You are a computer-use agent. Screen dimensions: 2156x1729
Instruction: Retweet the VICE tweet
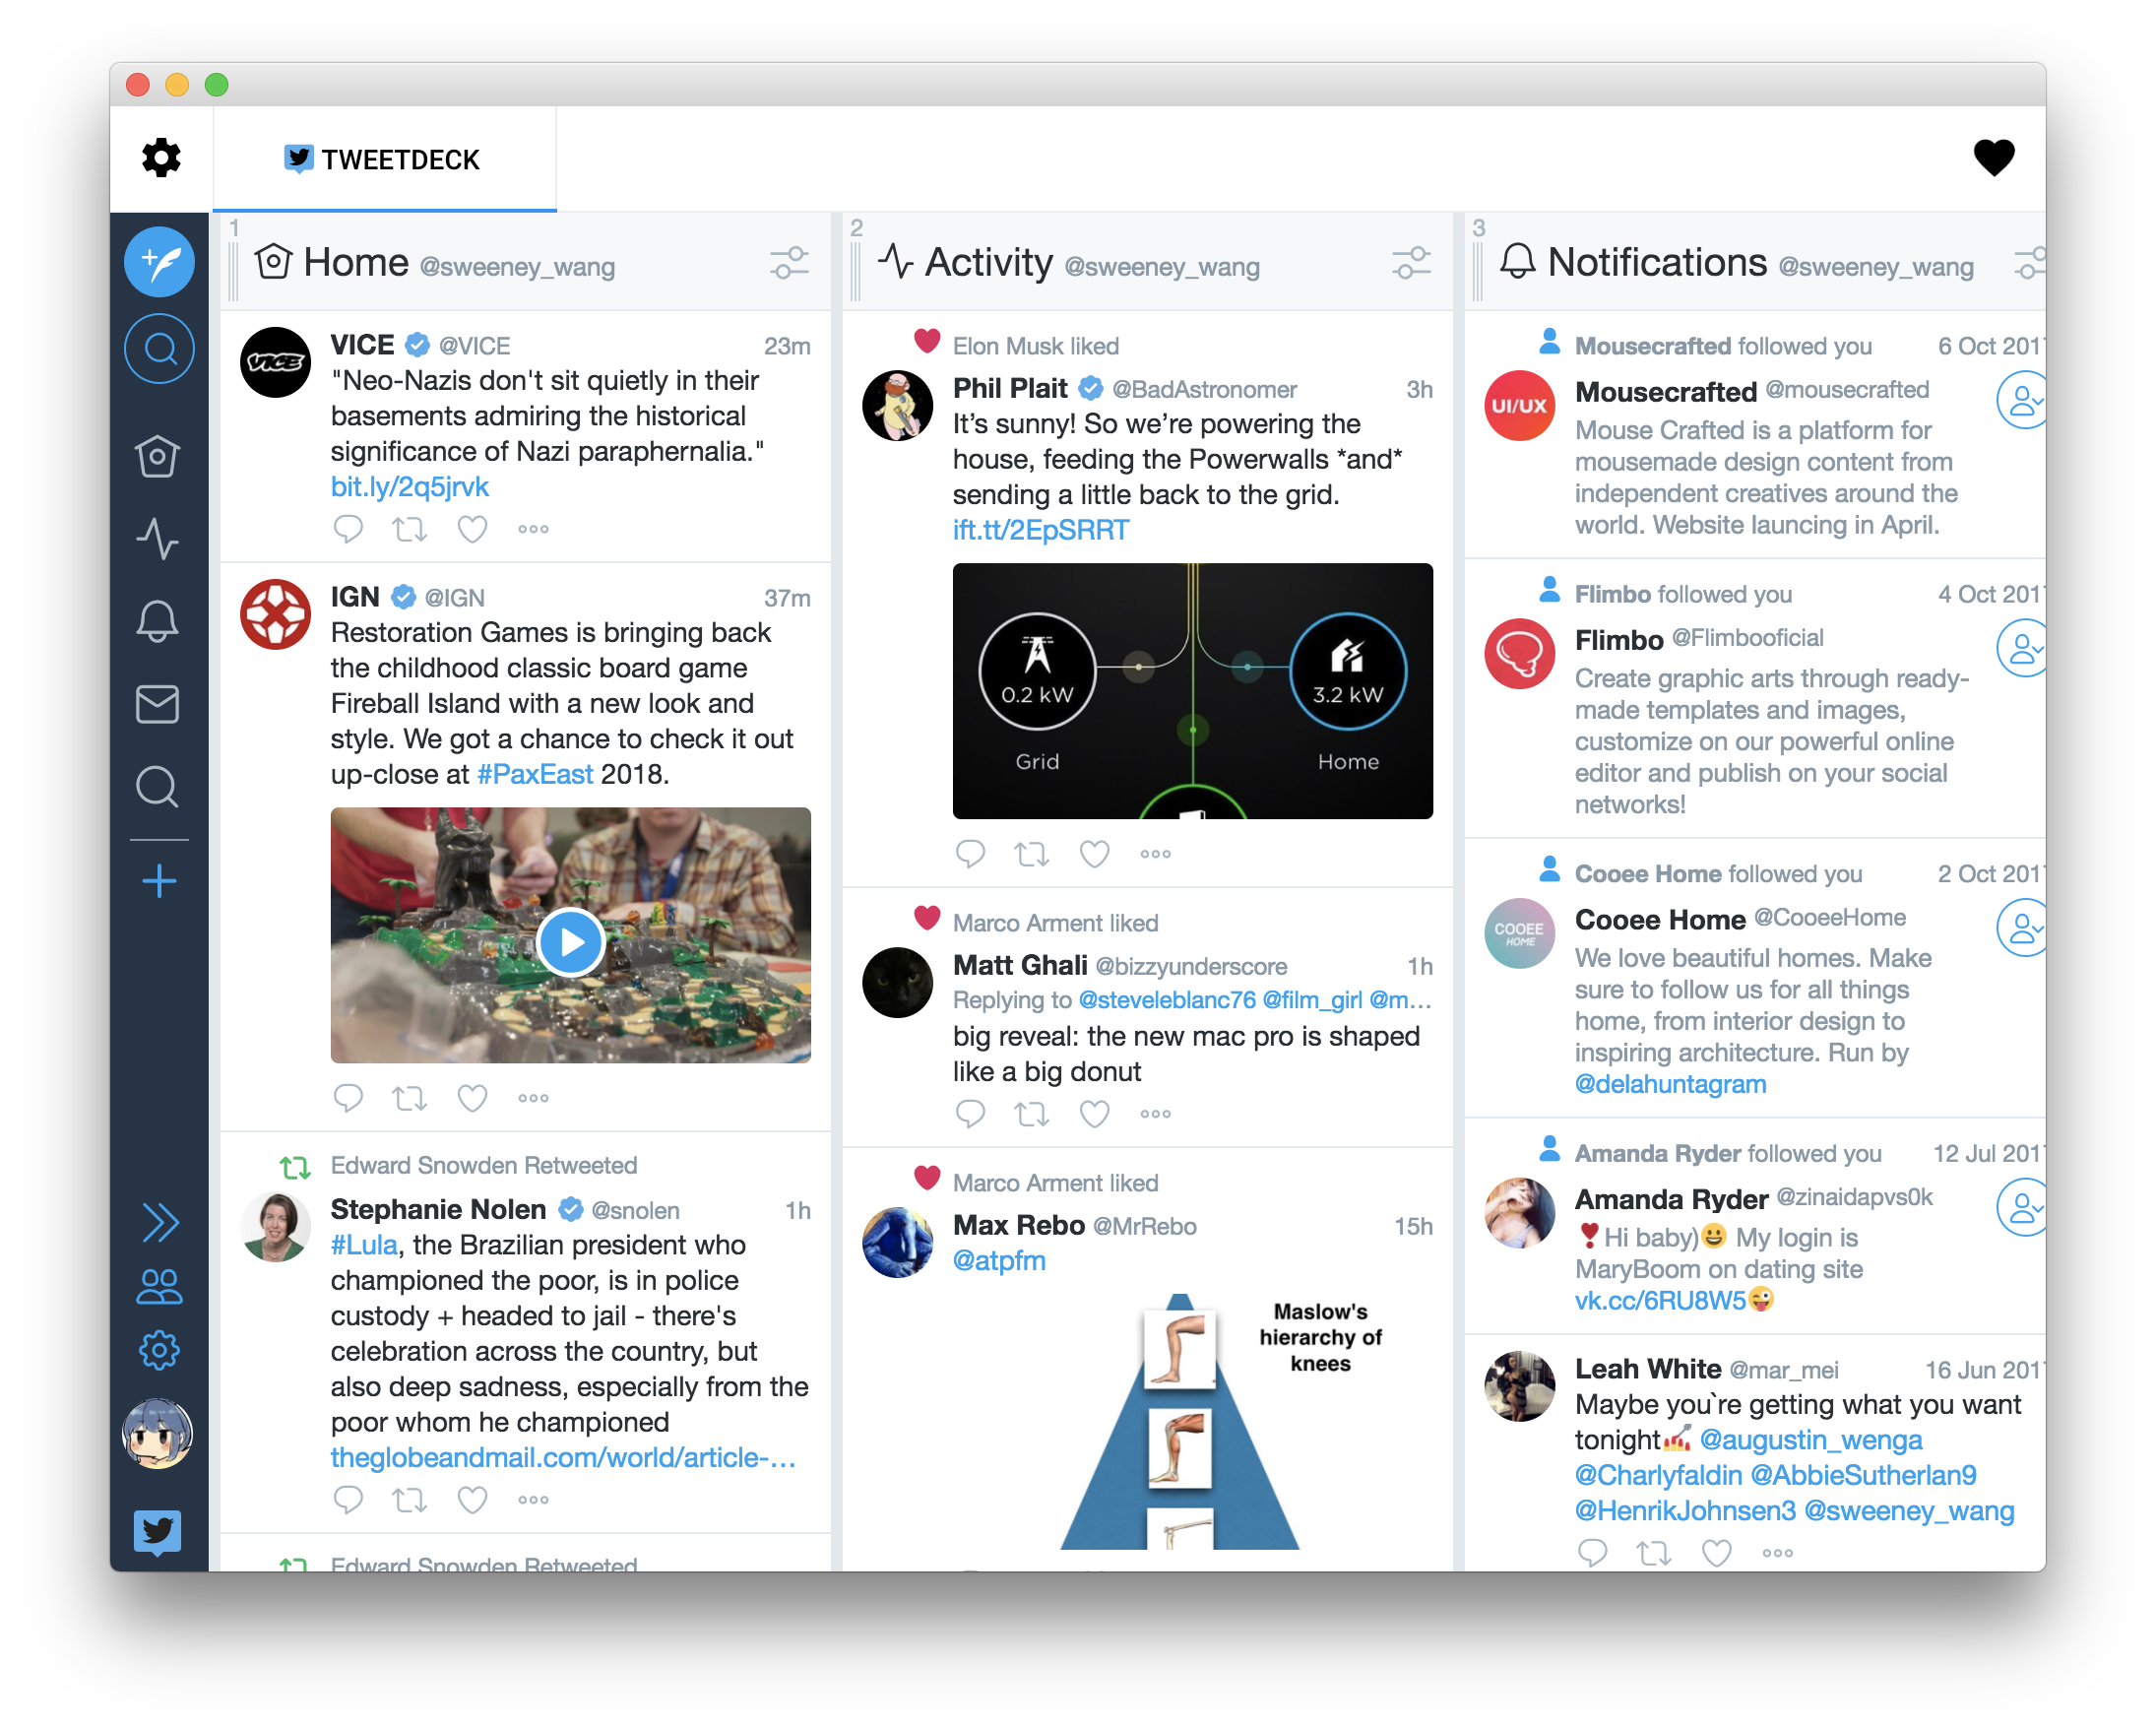(x=410, y=528)
